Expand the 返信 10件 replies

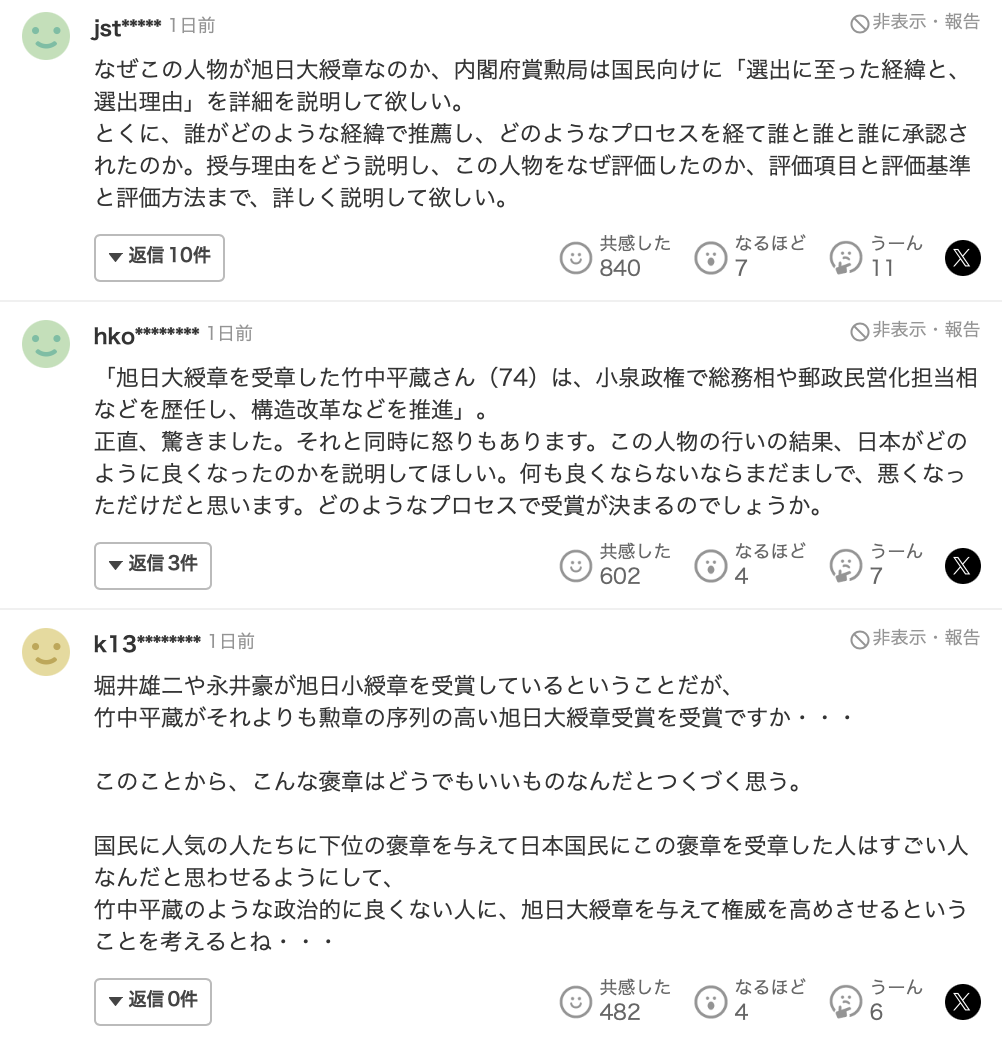(159, 257)
